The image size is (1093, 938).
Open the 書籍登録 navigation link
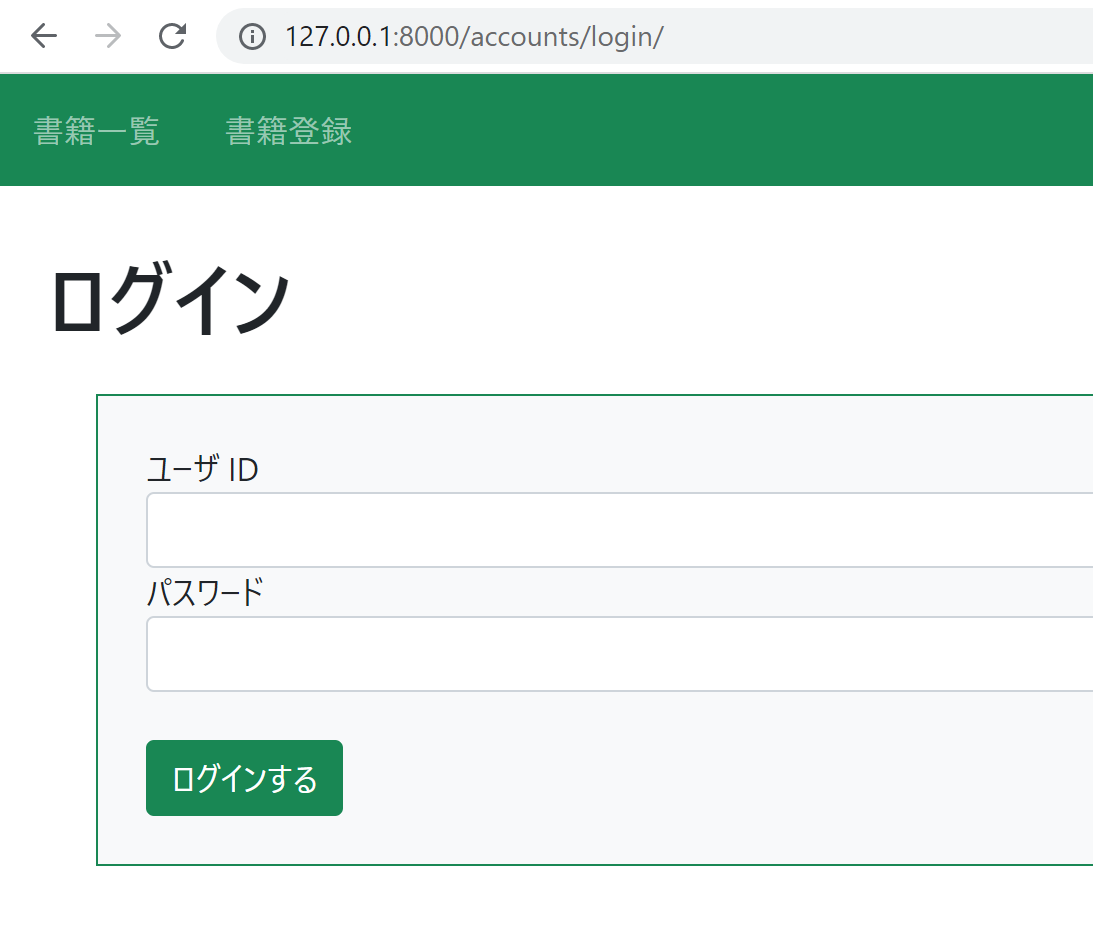pyautogui.click(x=289, y=131)
